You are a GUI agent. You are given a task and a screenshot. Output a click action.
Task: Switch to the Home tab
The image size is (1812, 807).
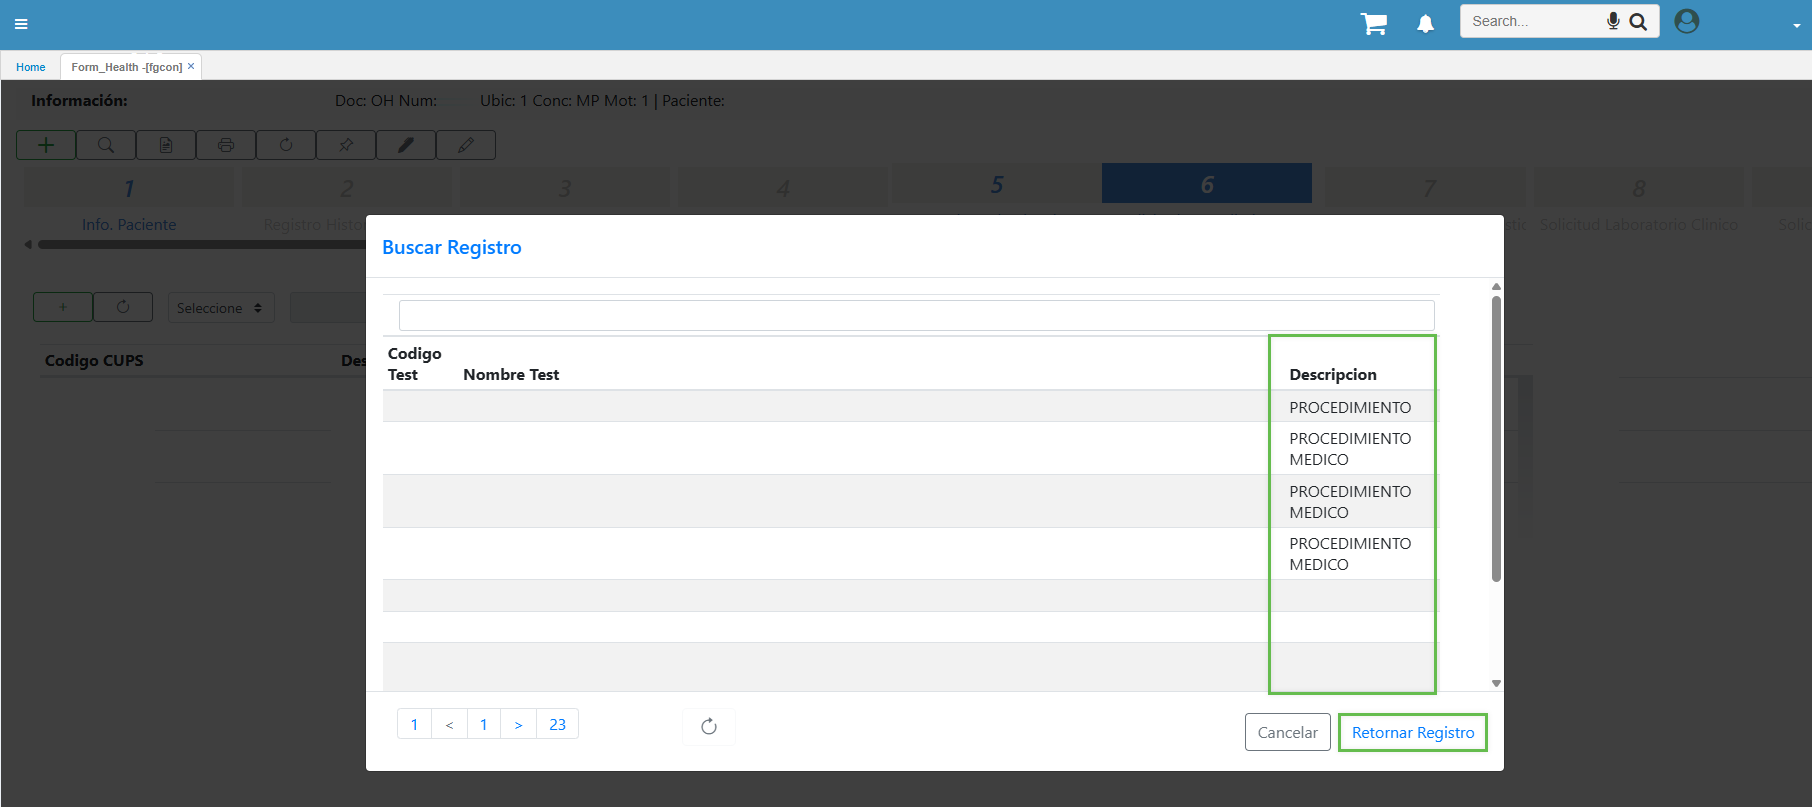(31, 67)
